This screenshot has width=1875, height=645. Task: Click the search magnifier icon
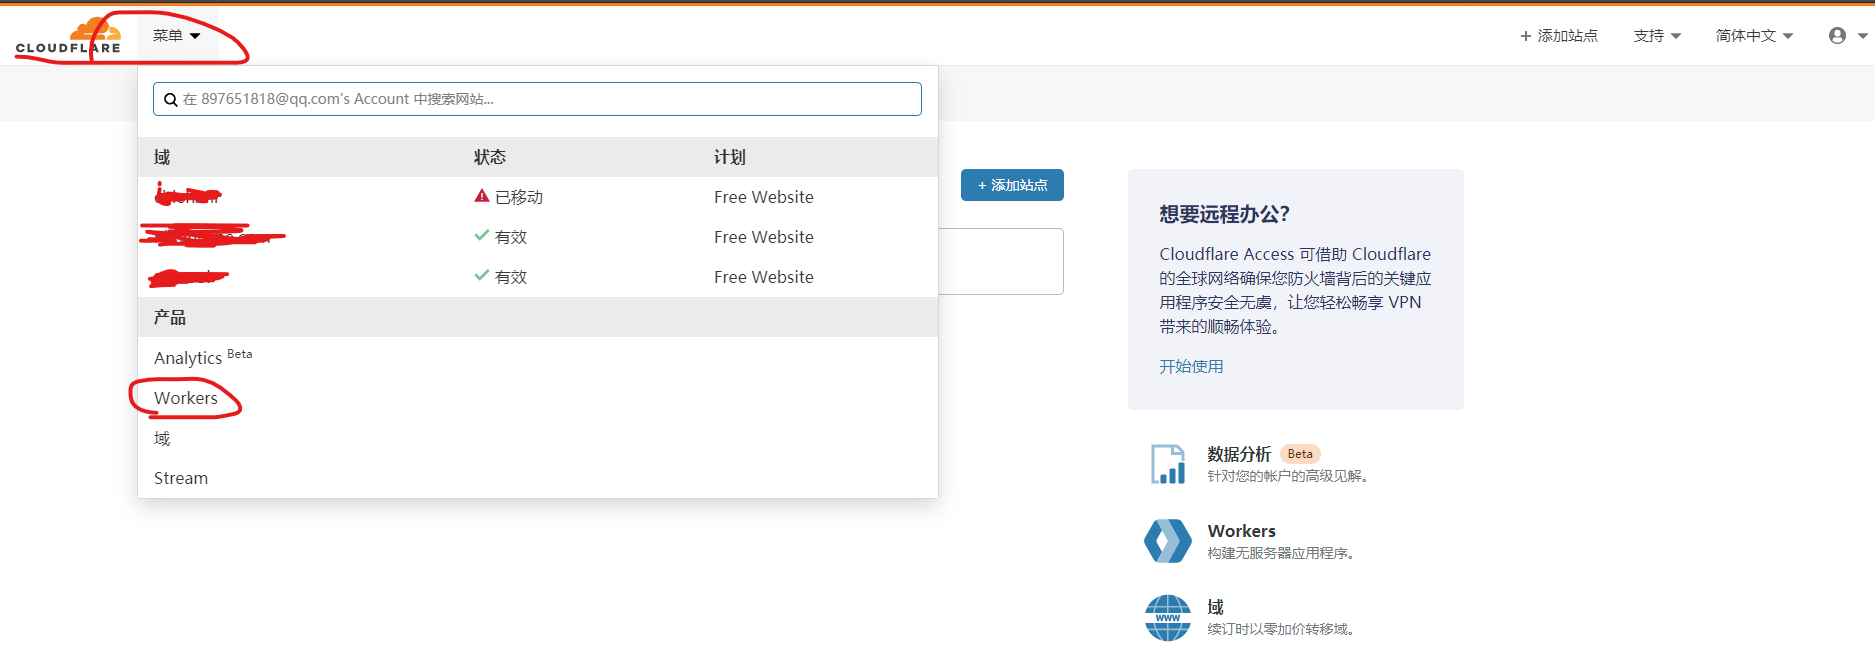[x=171, y=99]
